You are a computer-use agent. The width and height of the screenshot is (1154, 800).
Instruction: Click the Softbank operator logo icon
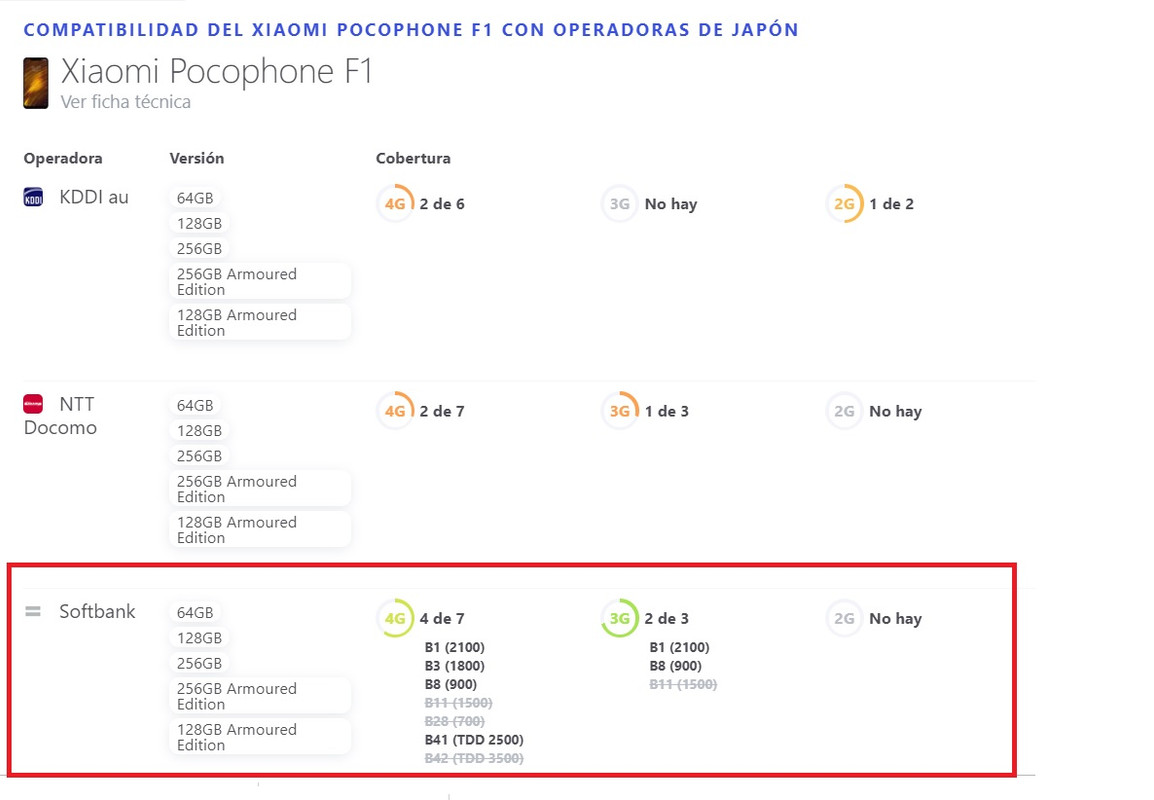pyautogui.click(x=33, y=612)
